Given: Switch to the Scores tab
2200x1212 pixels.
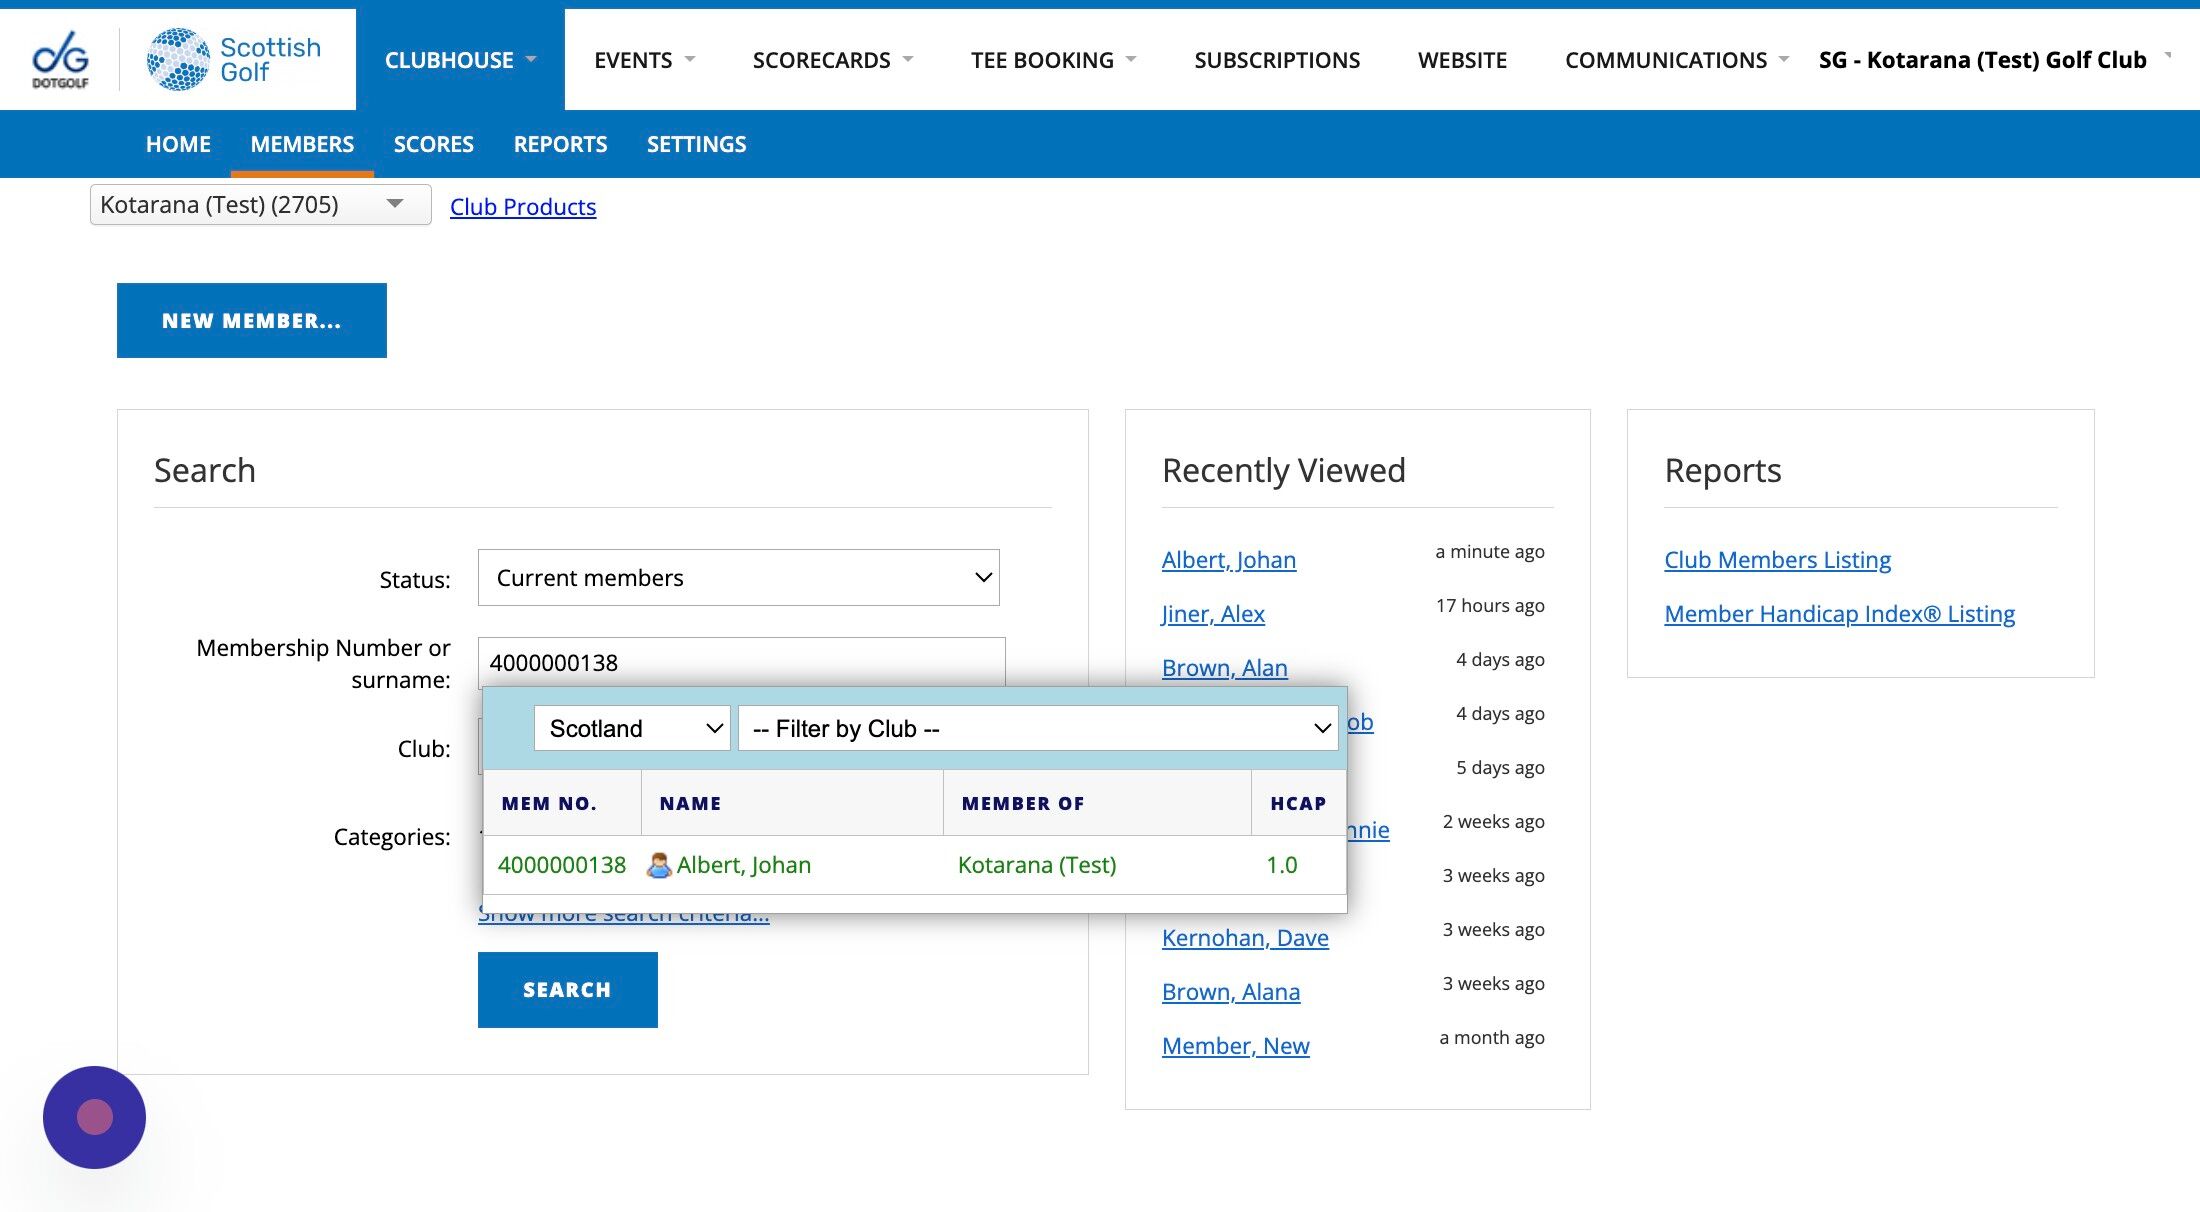Looking at the screenshot, I should click(x=433, y=144).
